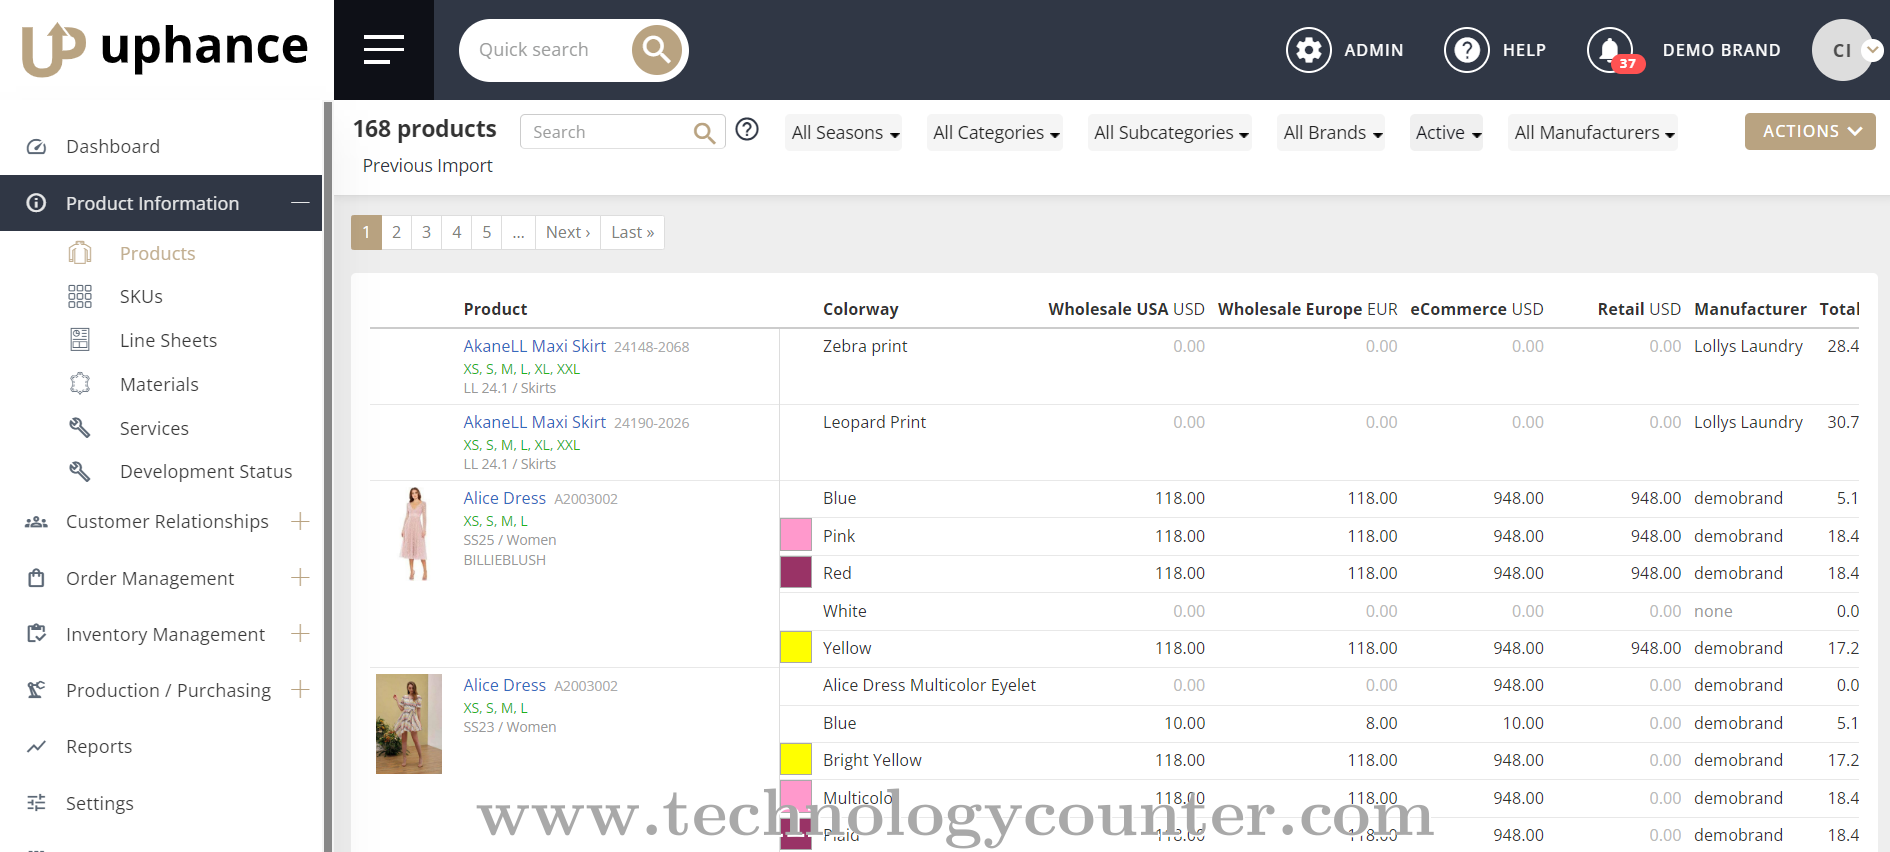
Task: Click the Pink colorway swatch
Action: [796, 535]
